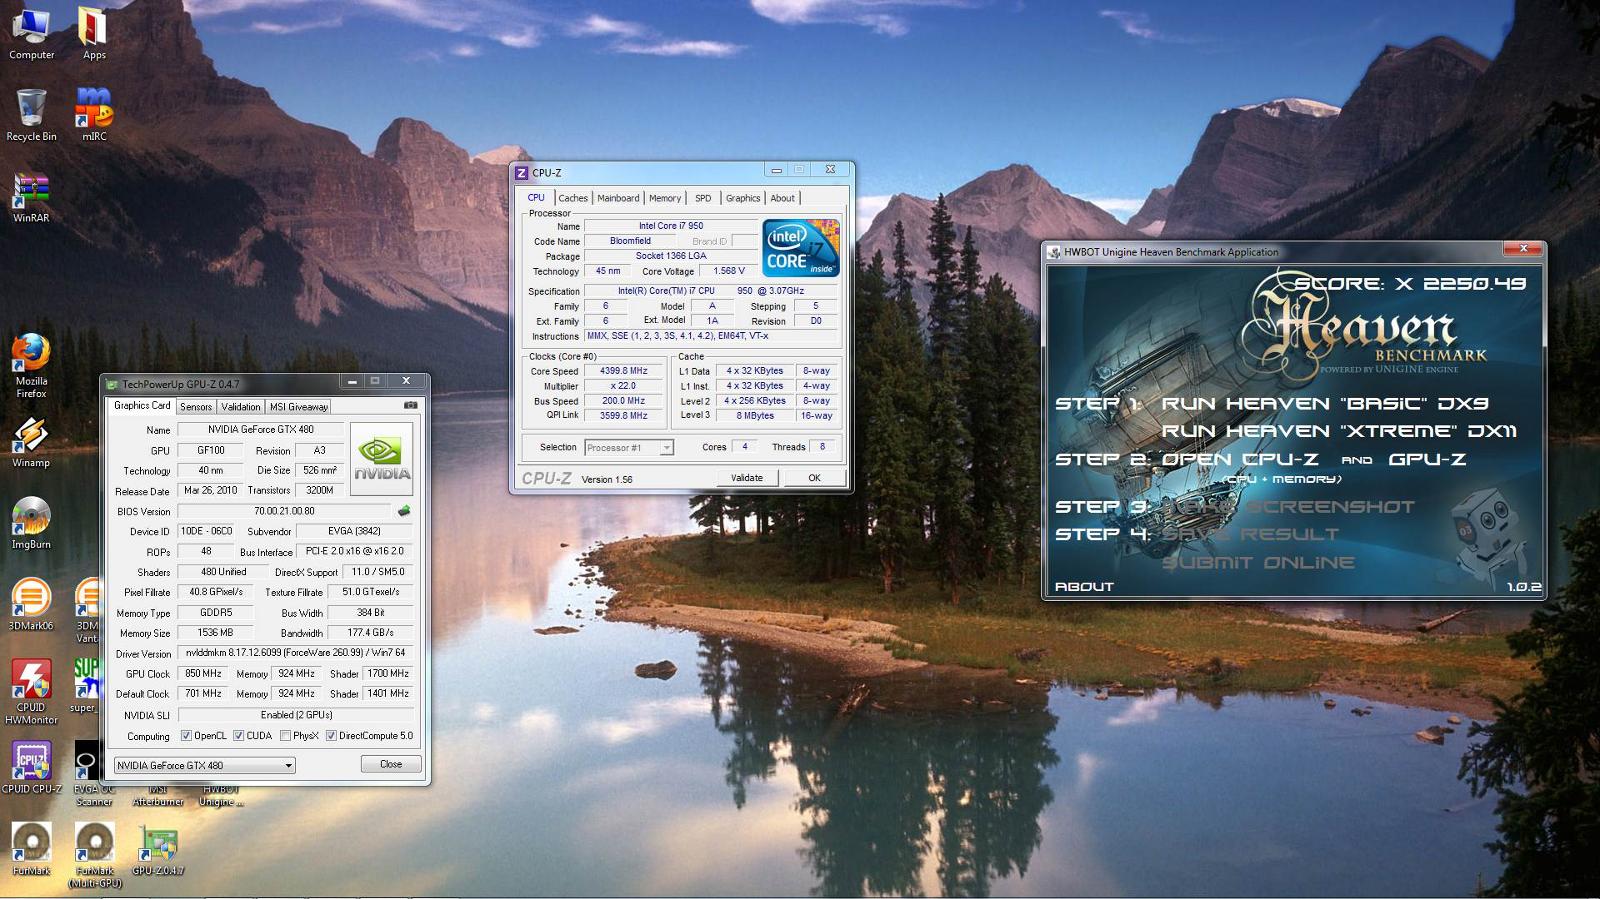Click the robot mascot in HWBOT Heaven window
Screen dimensions: 1600x899
click(x=1490, y=537)
